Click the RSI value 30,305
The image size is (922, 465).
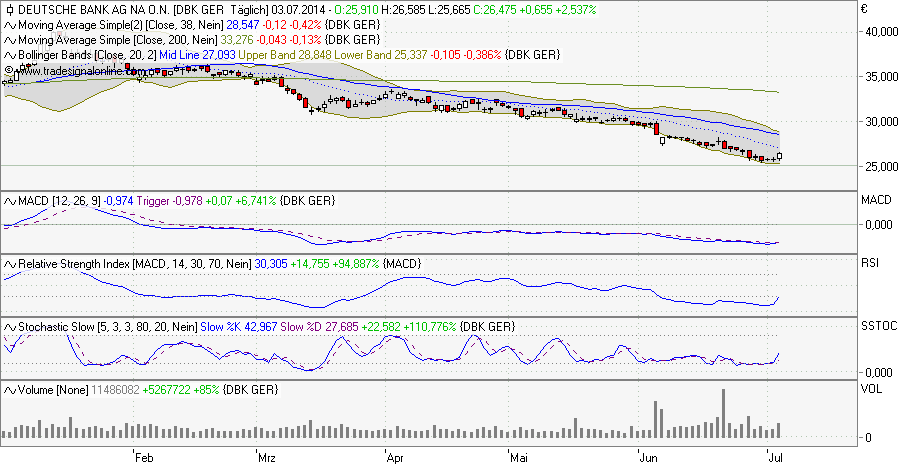[271, 264]
